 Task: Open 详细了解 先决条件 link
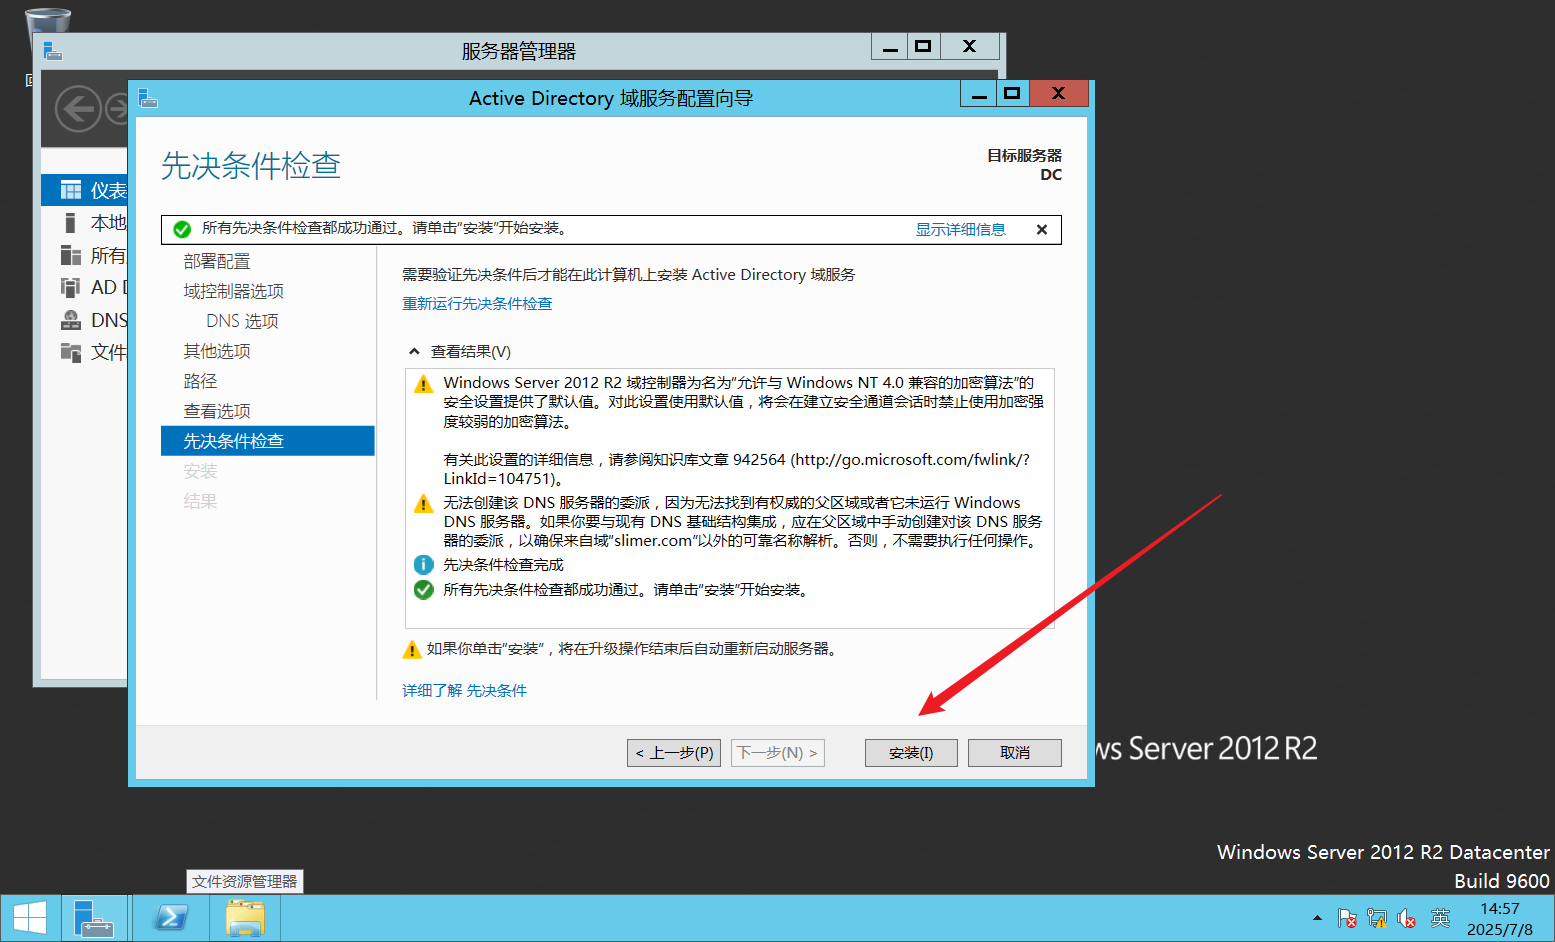(x=464, y=691)
